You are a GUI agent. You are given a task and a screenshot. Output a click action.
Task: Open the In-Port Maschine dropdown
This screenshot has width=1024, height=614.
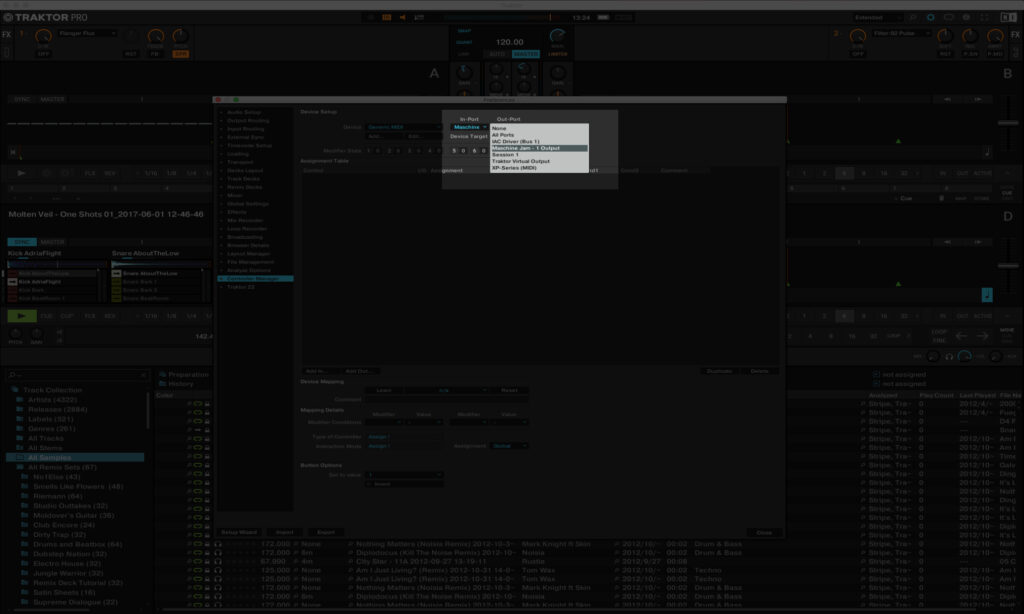tap(470, 127)
